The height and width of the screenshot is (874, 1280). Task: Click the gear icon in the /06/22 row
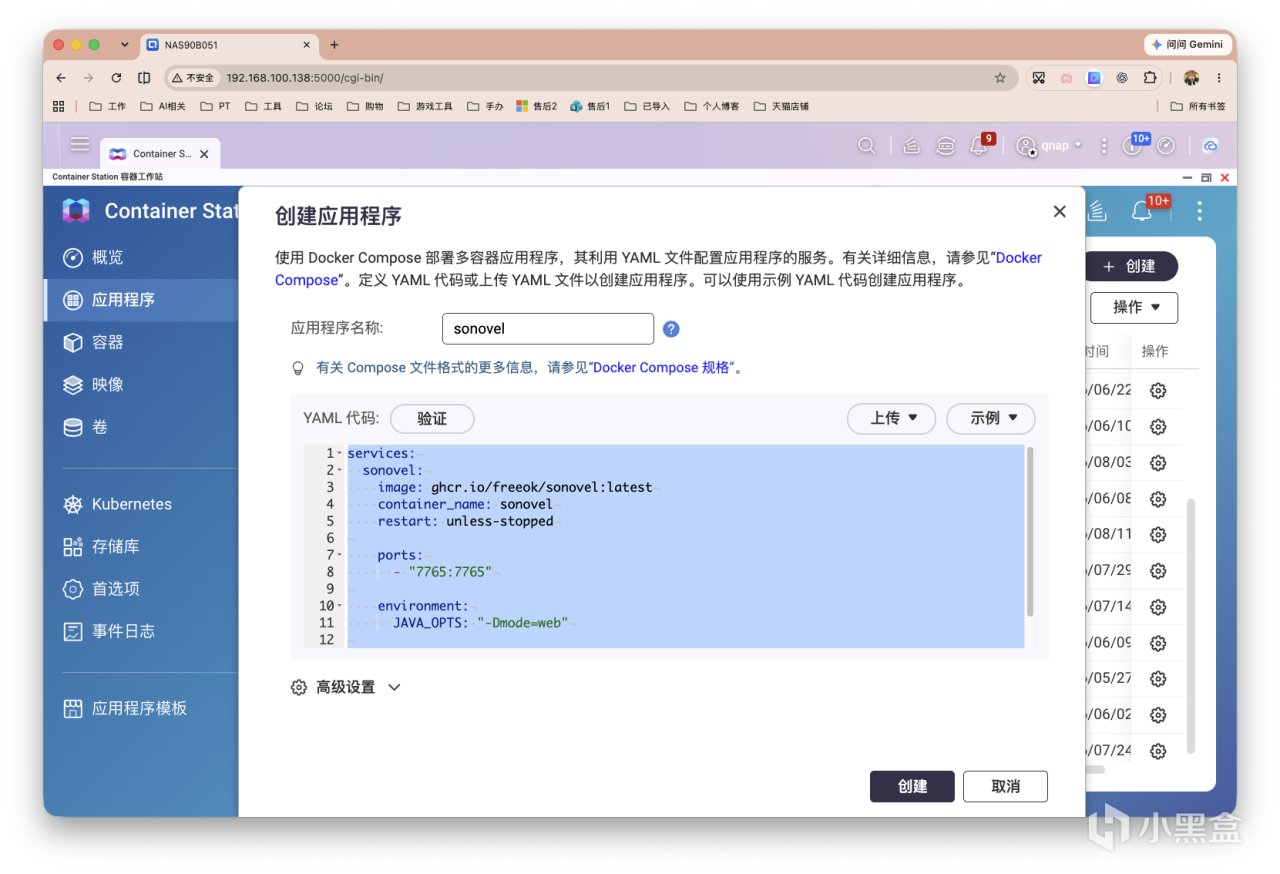1158,391
